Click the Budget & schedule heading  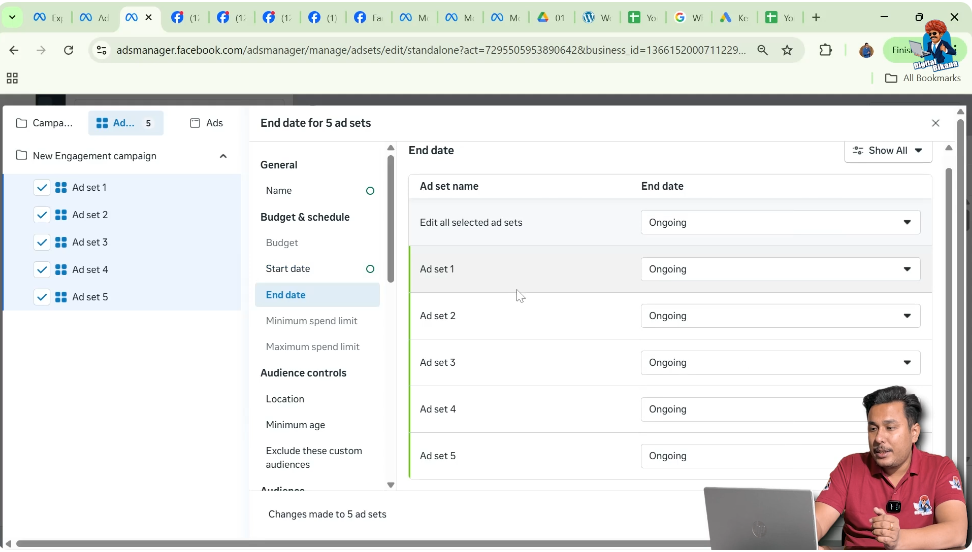tap(305, 217)
